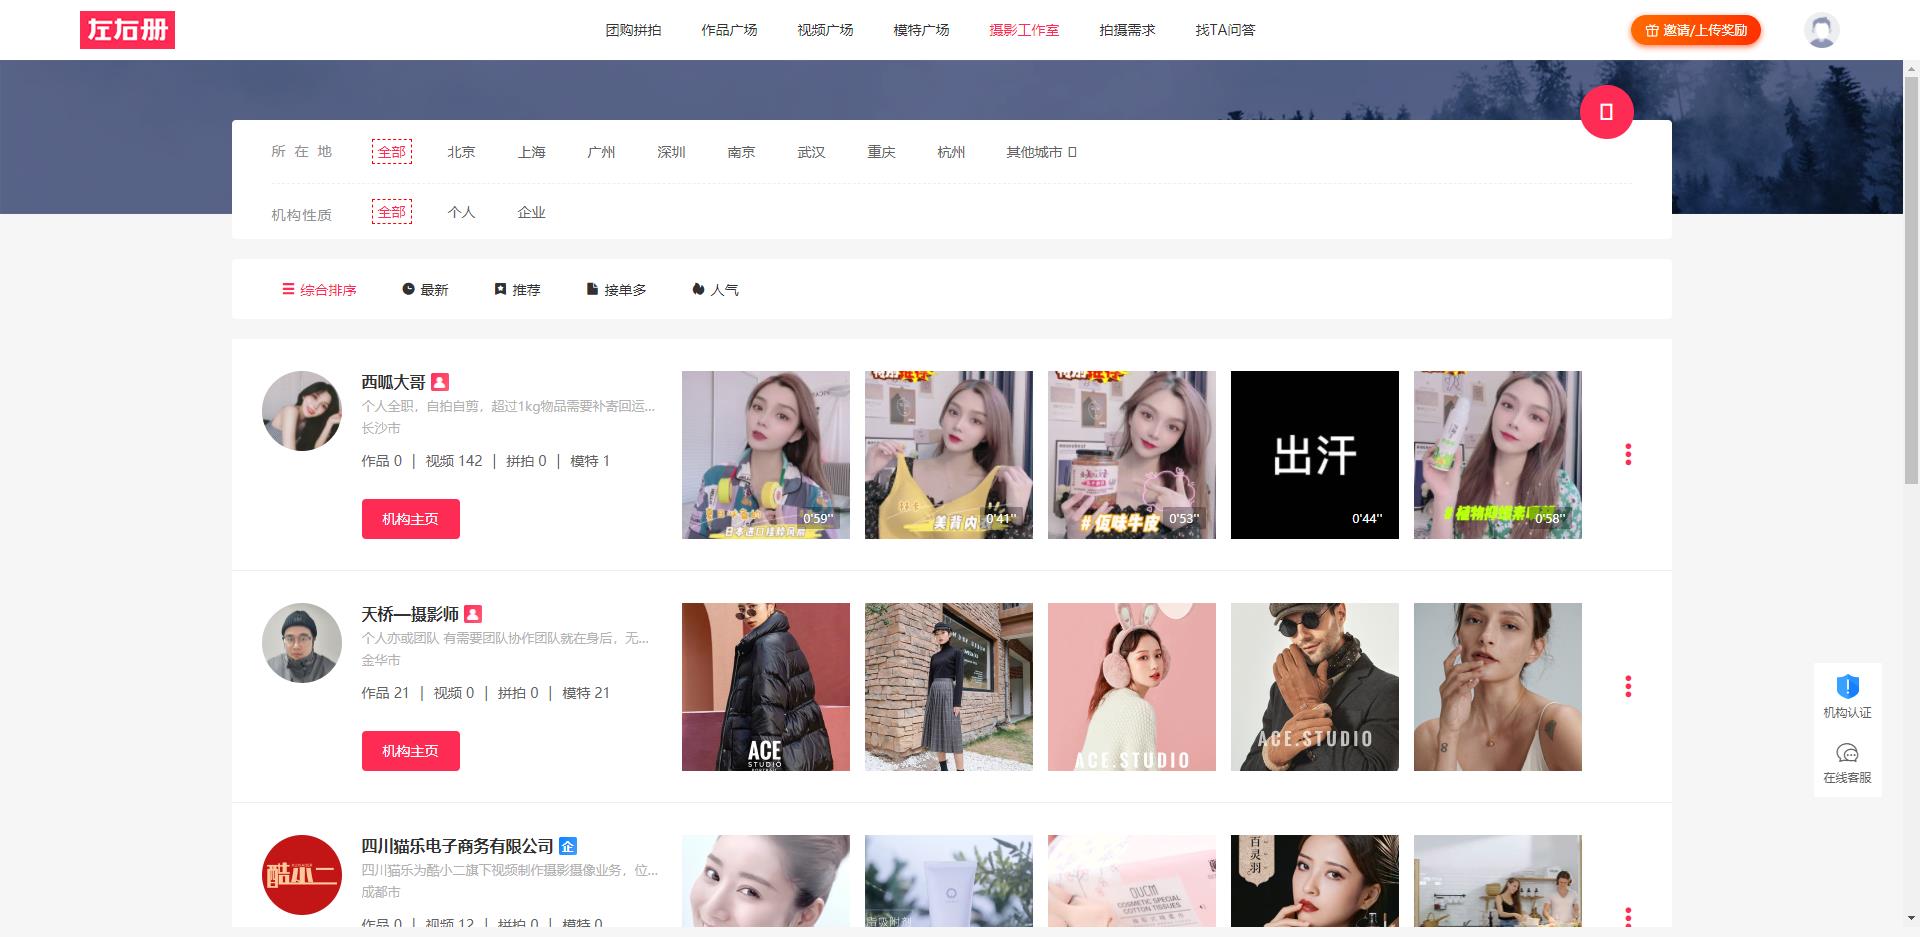Open 百灵羽 red lips portrait thumbnail

[1315, 881]
